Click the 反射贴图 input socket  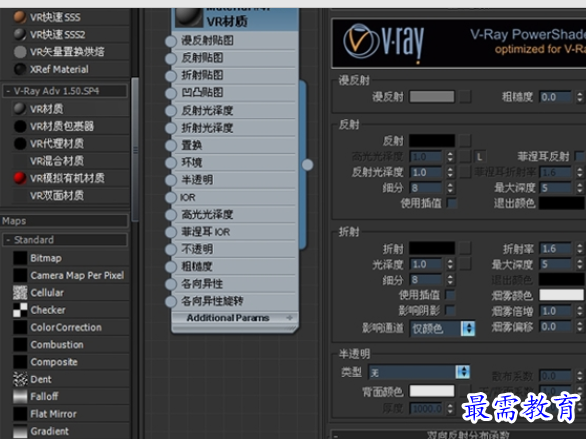click(171, 58)
